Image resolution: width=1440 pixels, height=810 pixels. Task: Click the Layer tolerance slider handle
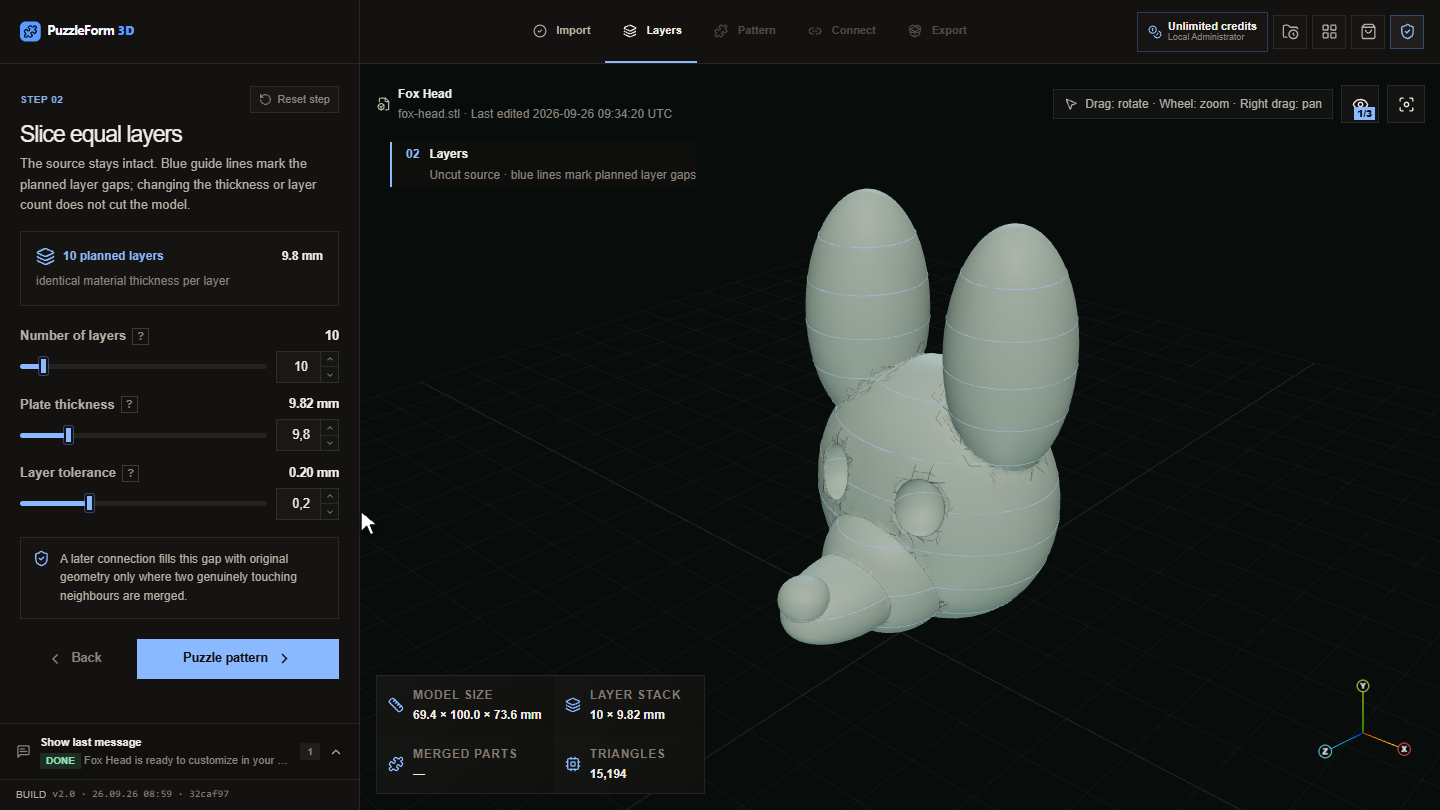[89, 503]
